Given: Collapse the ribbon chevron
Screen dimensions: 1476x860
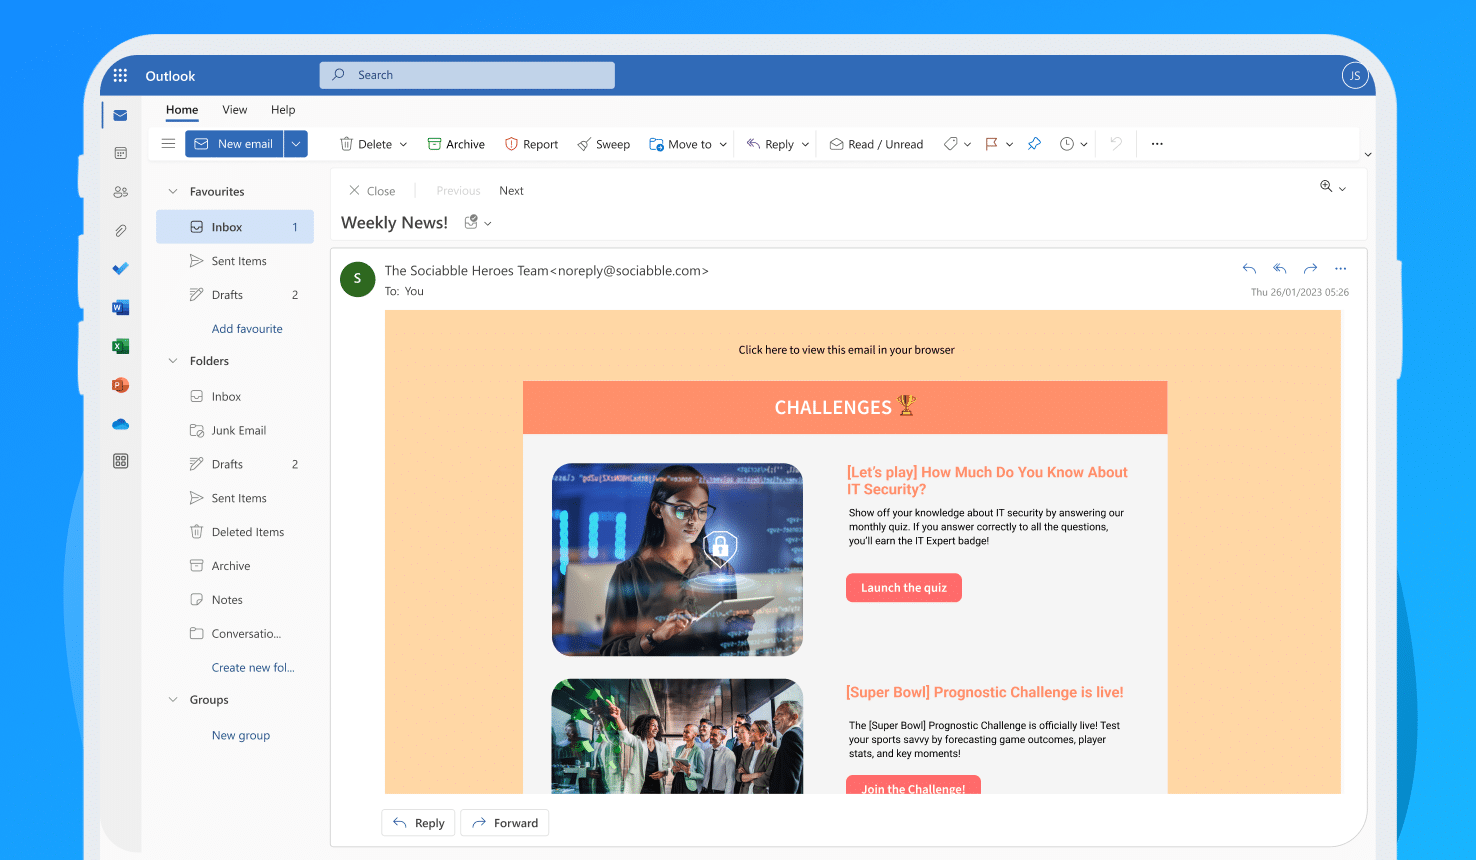Looking at the screenshot, I should click(1368, 155).
